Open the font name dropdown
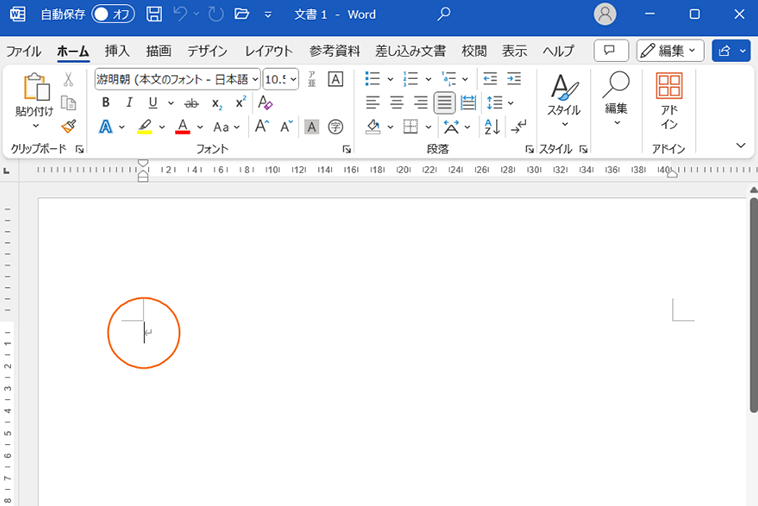Image resolution: width=758 pixels, height=506 pixels. pyautogui.click(x=255, y=79)
